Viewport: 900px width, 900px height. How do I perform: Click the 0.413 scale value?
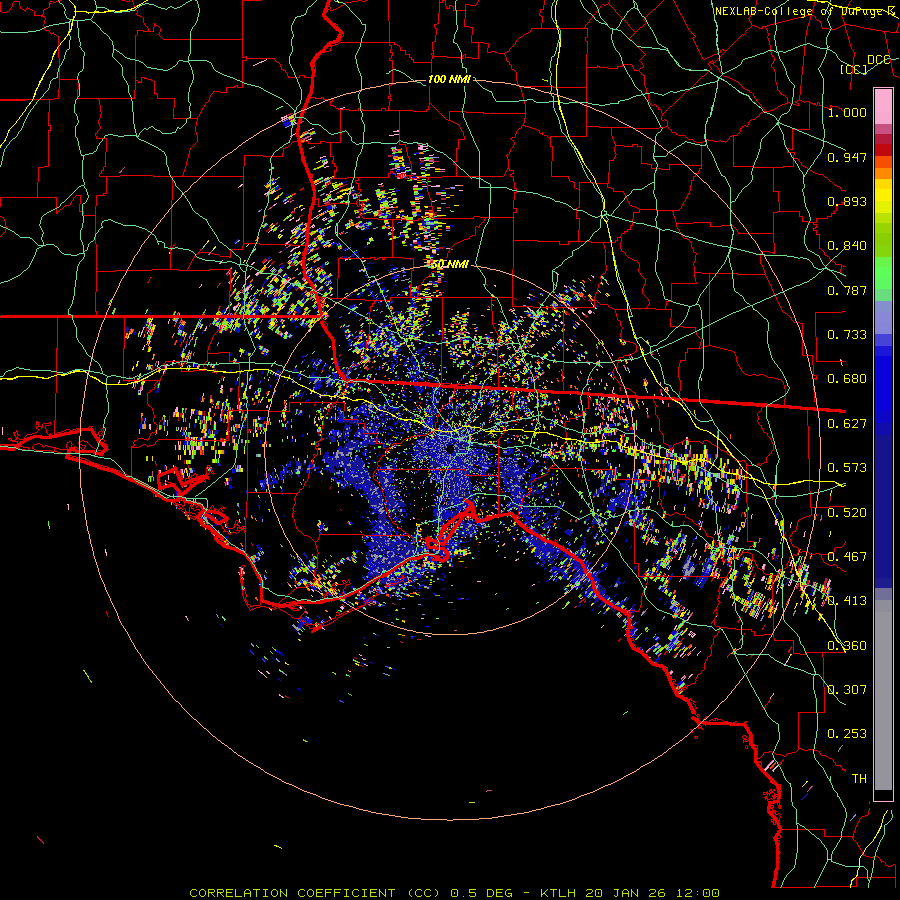(x=847, y=601)
